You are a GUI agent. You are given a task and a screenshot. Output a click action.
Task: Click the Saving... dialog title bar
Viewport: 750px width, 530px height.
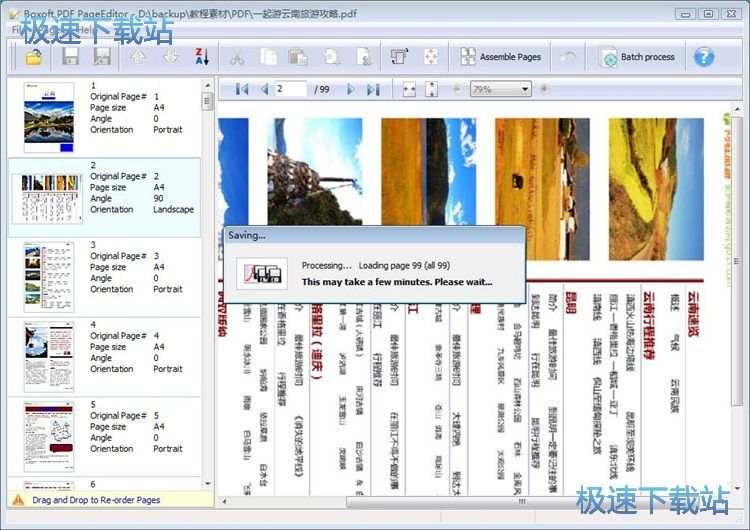click(x=375, y=235)
